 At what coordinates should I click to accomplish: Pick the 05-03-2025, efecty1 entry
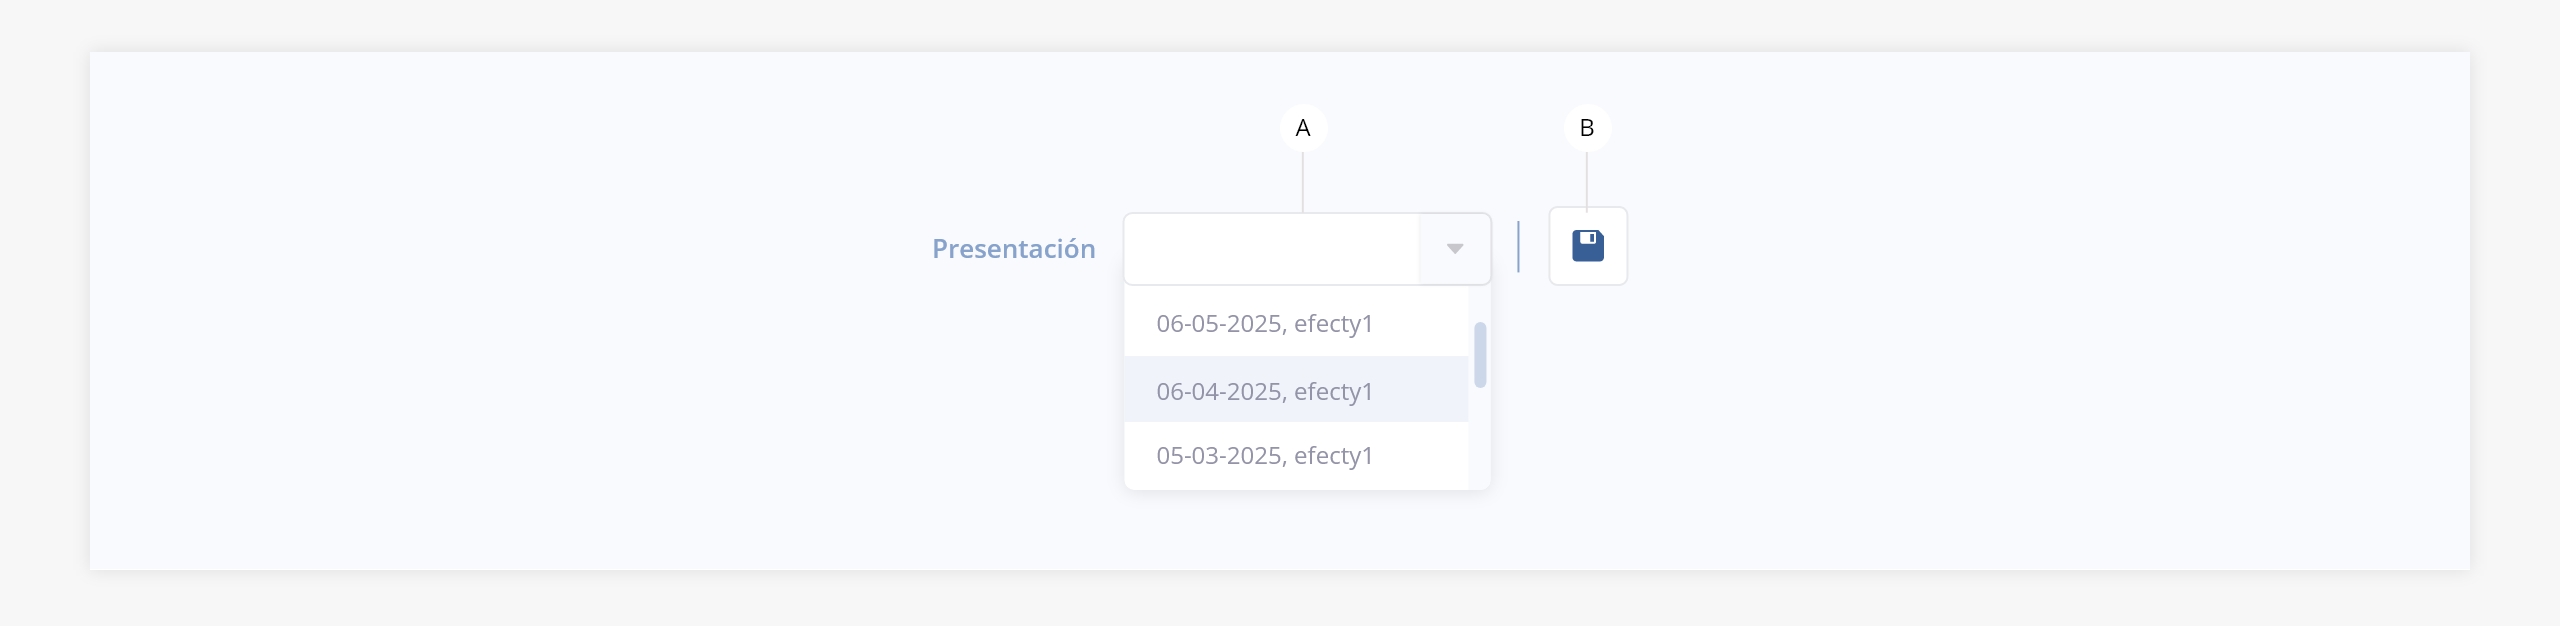pyautogui.click(x=1264, y=456)
